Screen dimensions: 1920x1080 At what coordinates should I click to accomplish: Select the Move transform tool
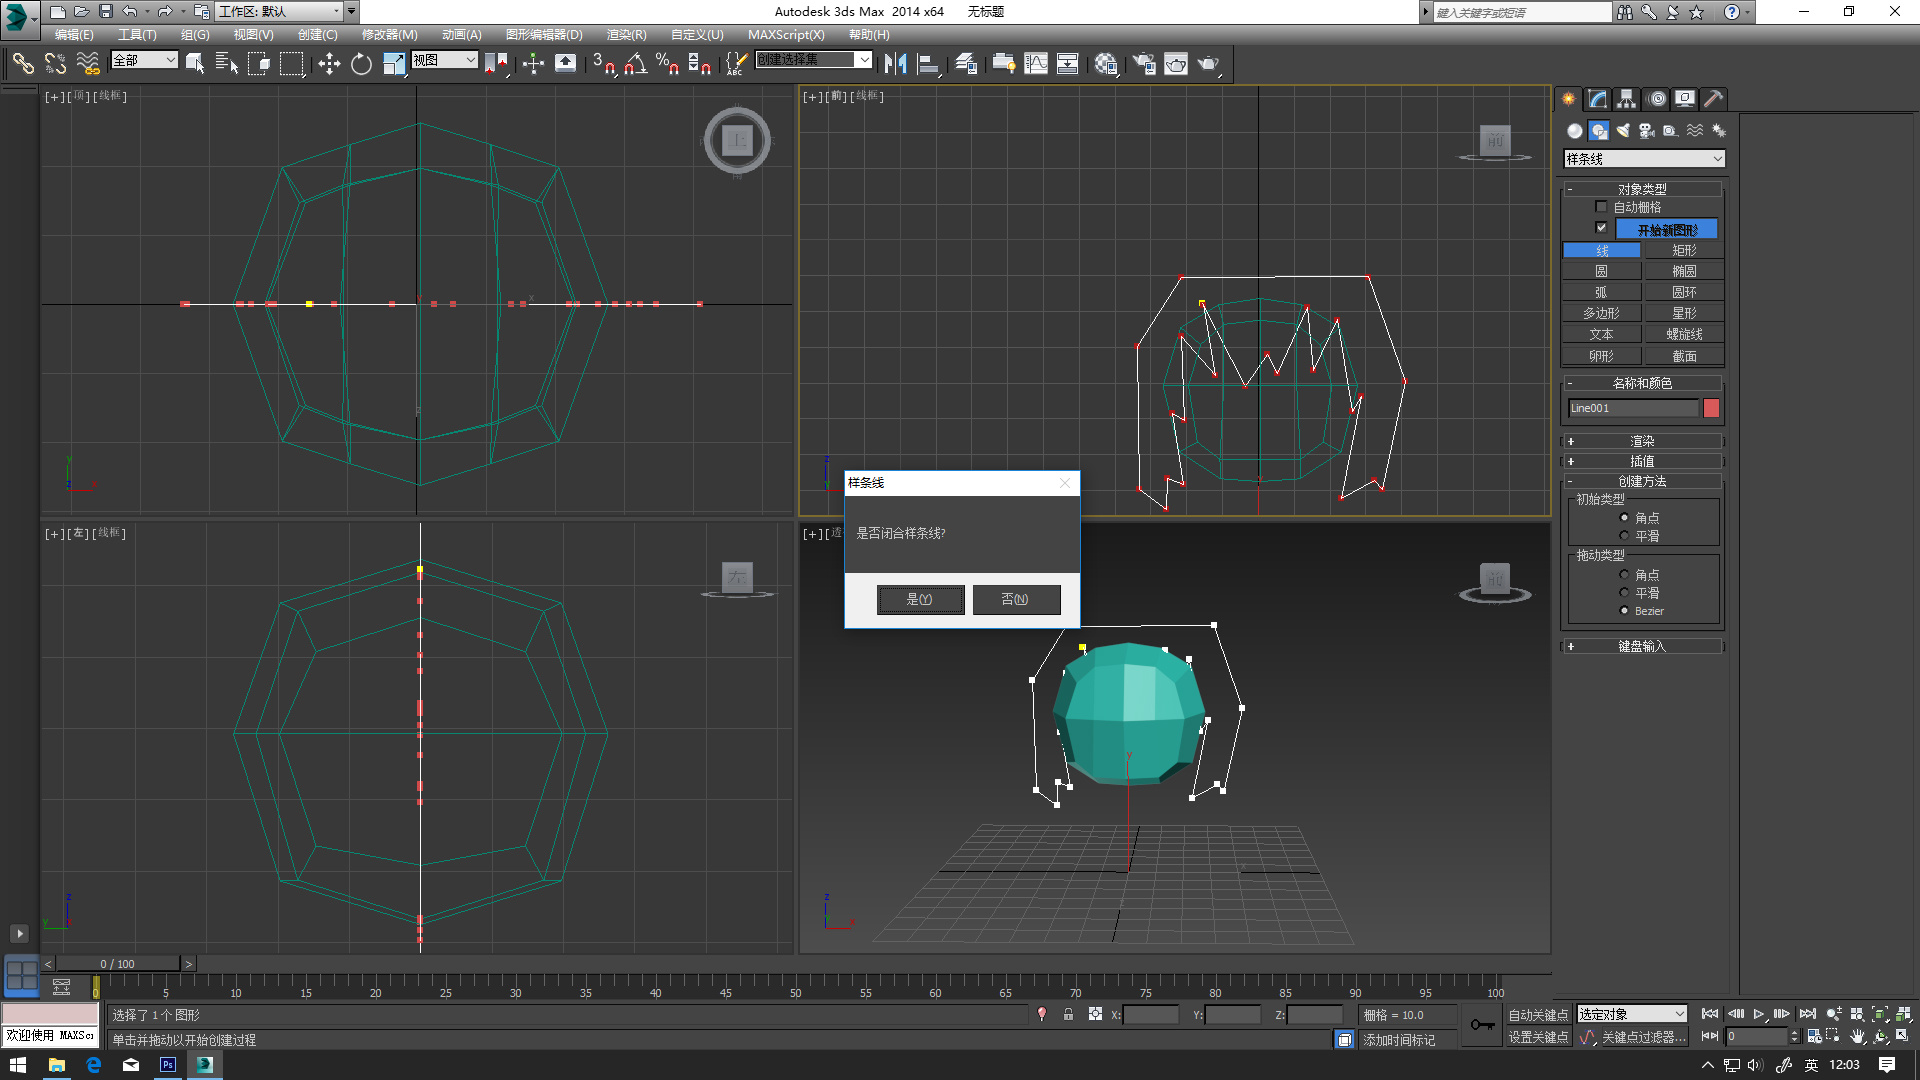point(329,64)
